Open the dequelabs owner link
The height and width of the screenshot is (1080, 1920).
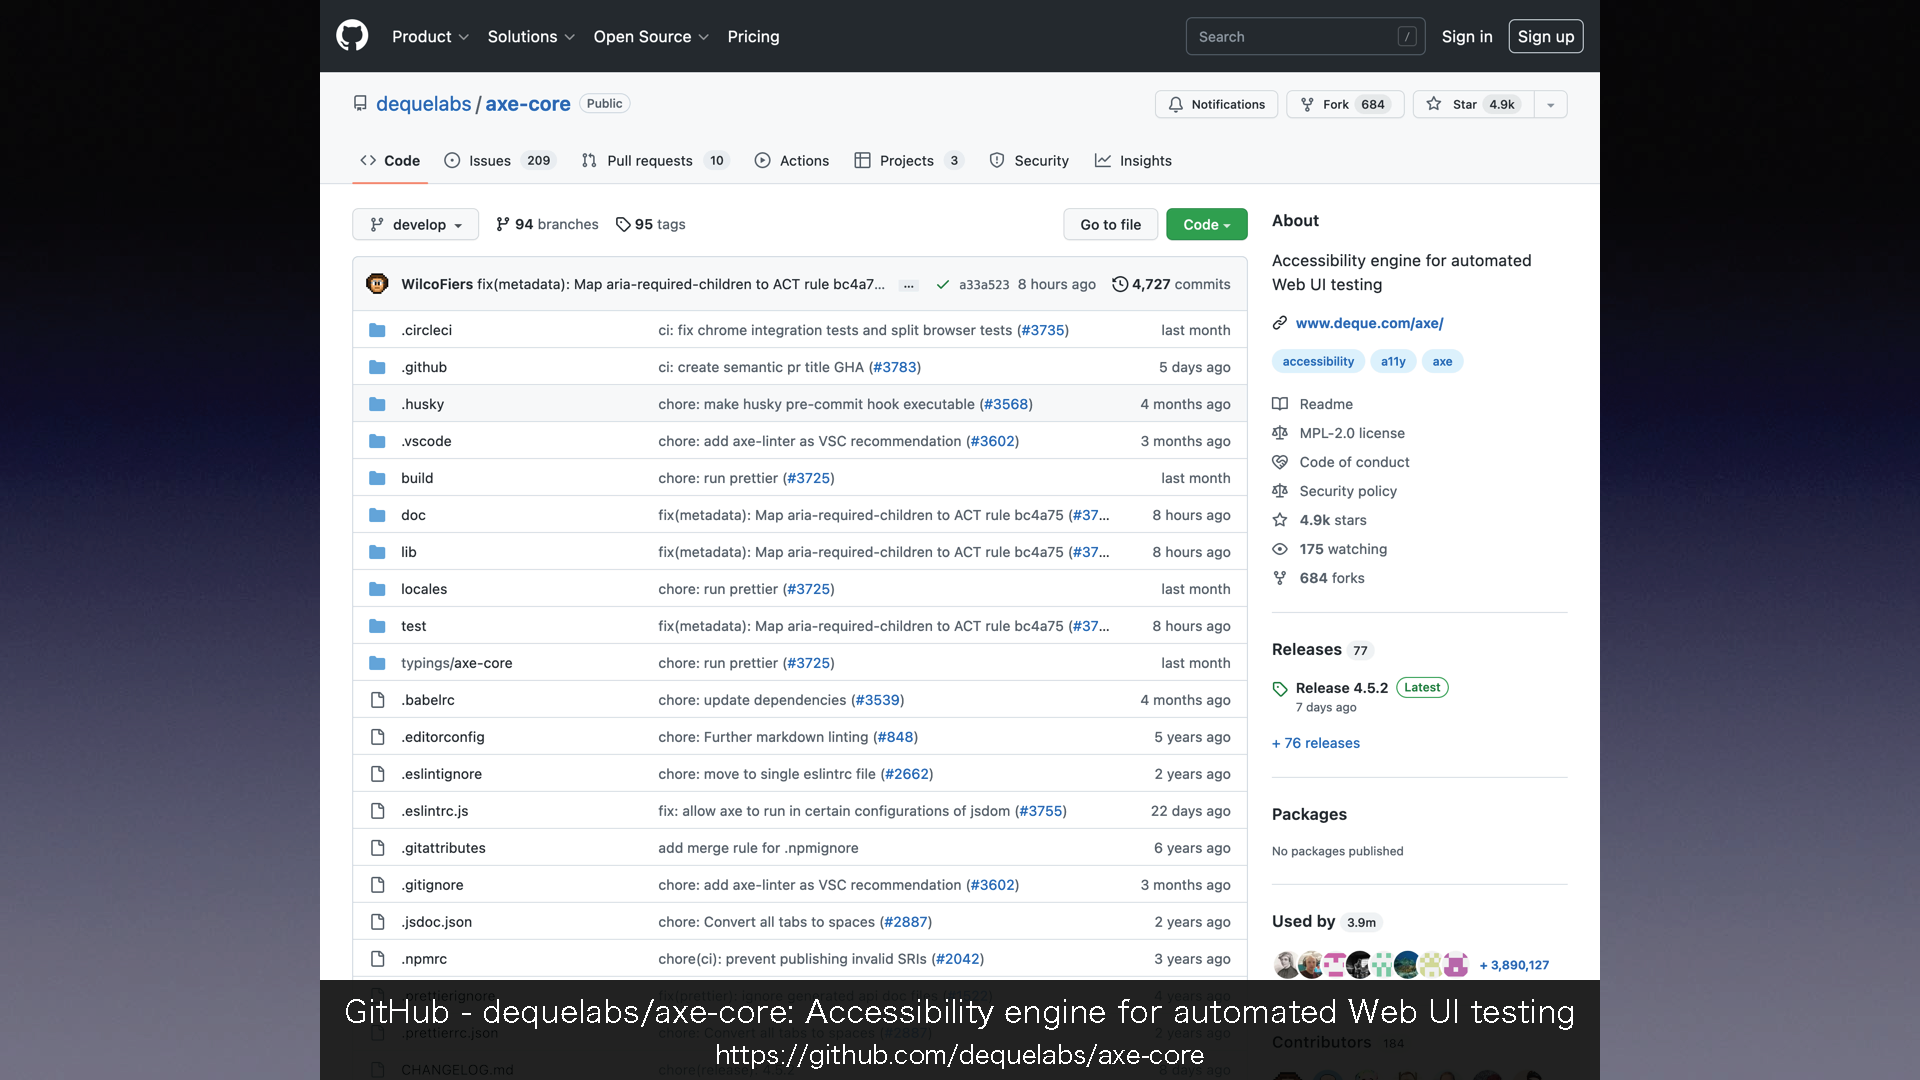(x=423, y=104)
